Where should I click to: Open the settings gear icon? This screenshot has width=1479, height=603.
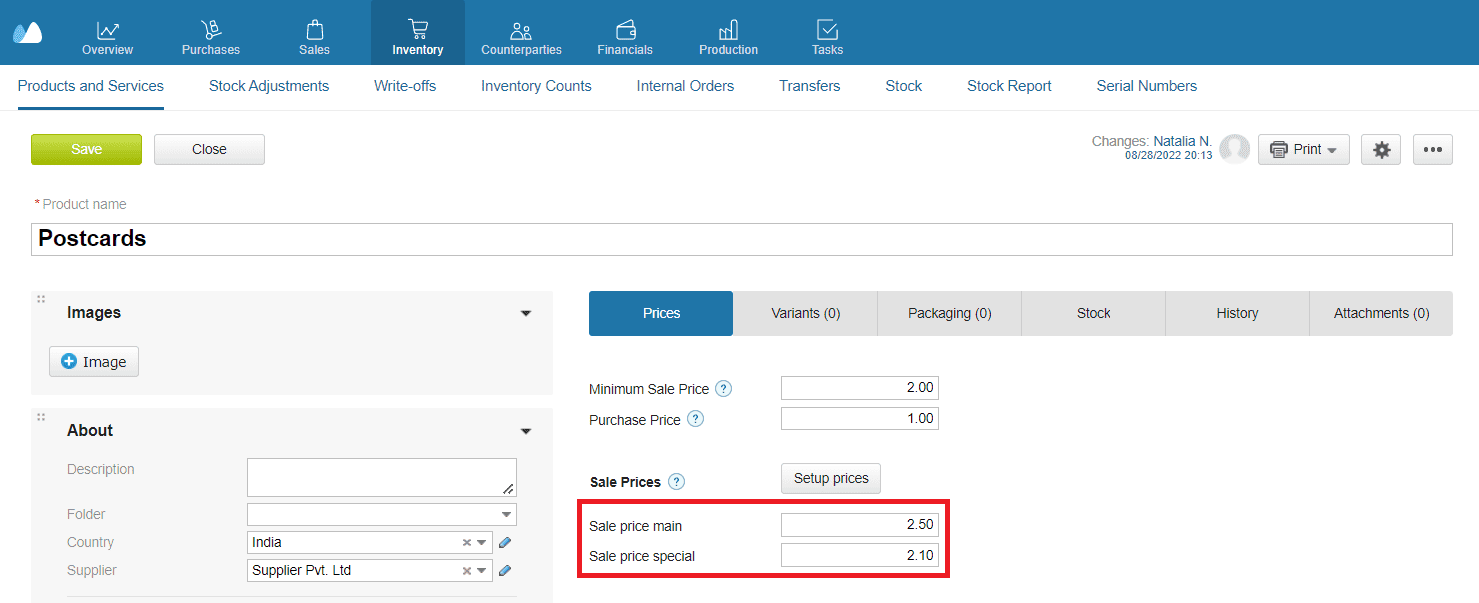(1380, 149)
